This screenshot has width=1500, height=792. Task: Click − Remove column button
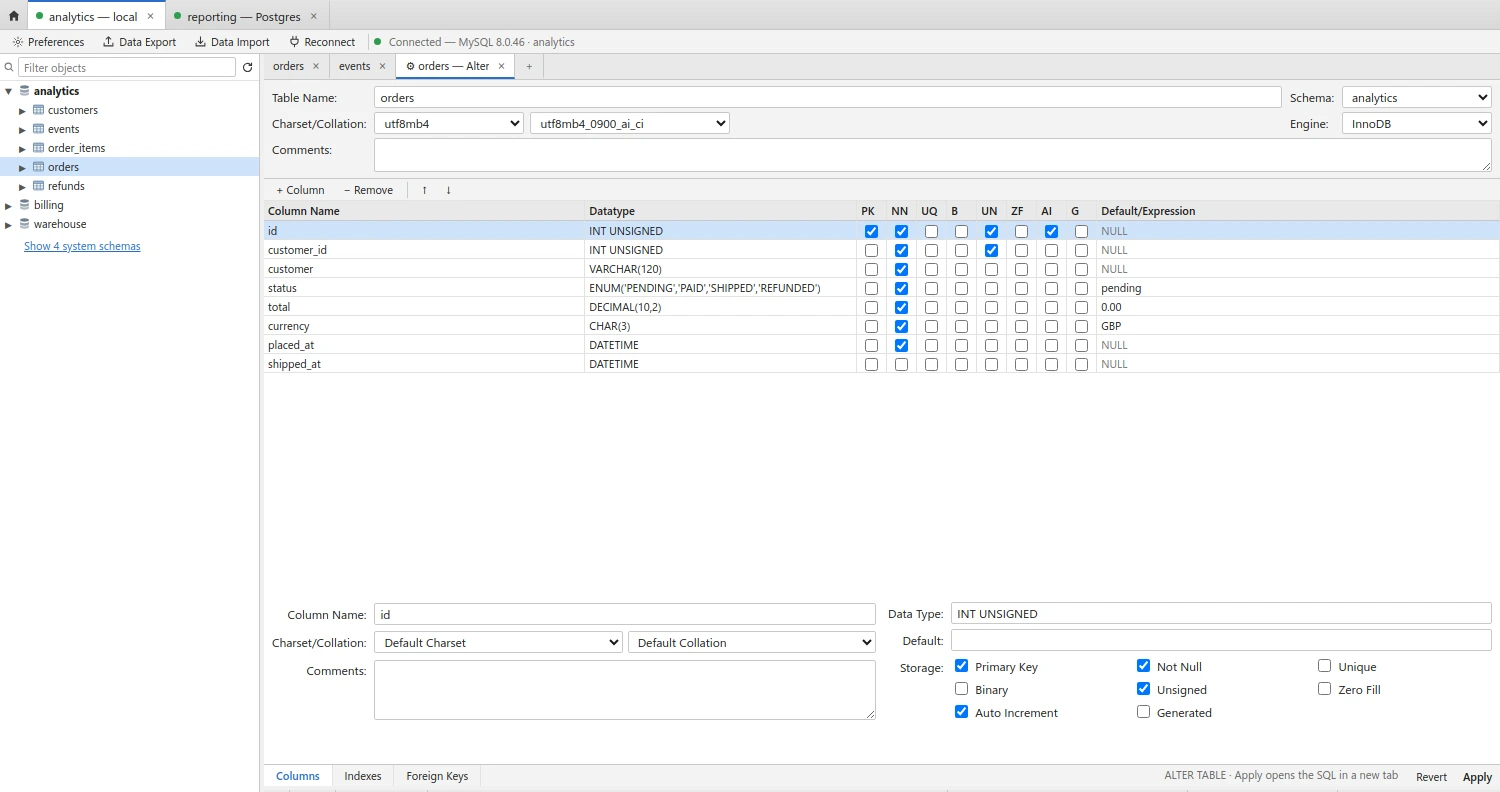[x=368, y=190]
